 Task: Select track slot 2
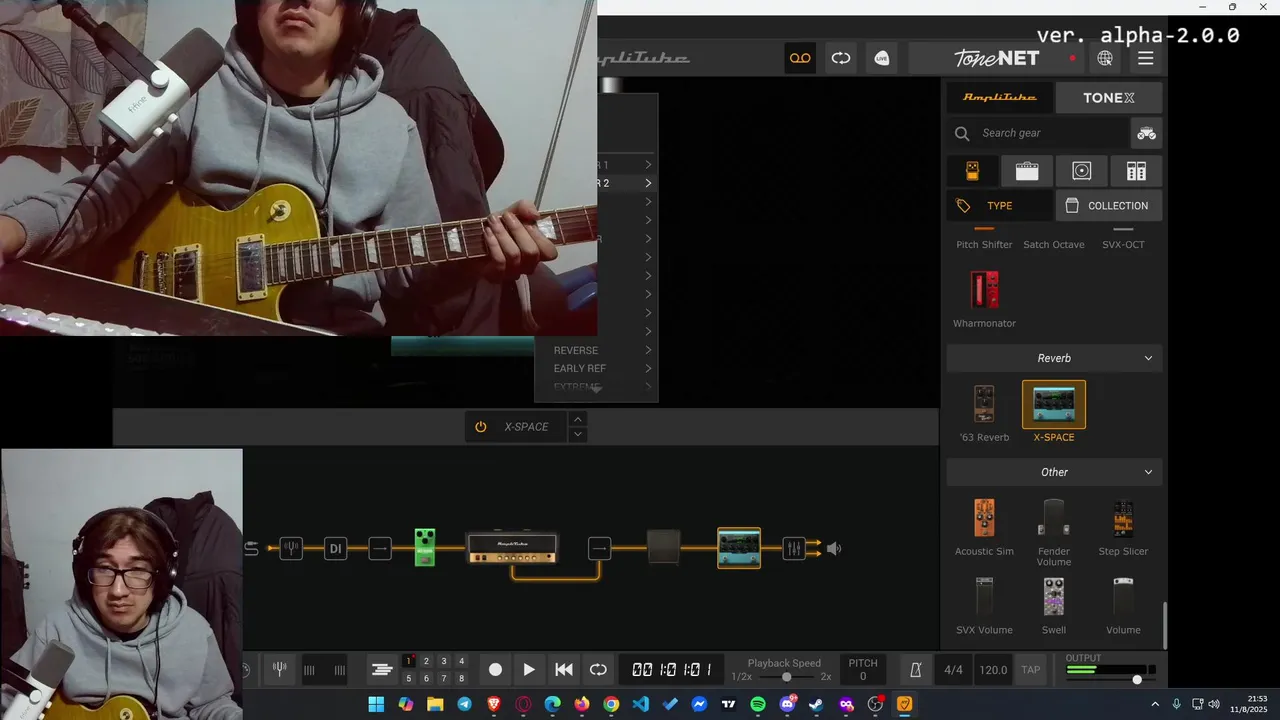426,661
